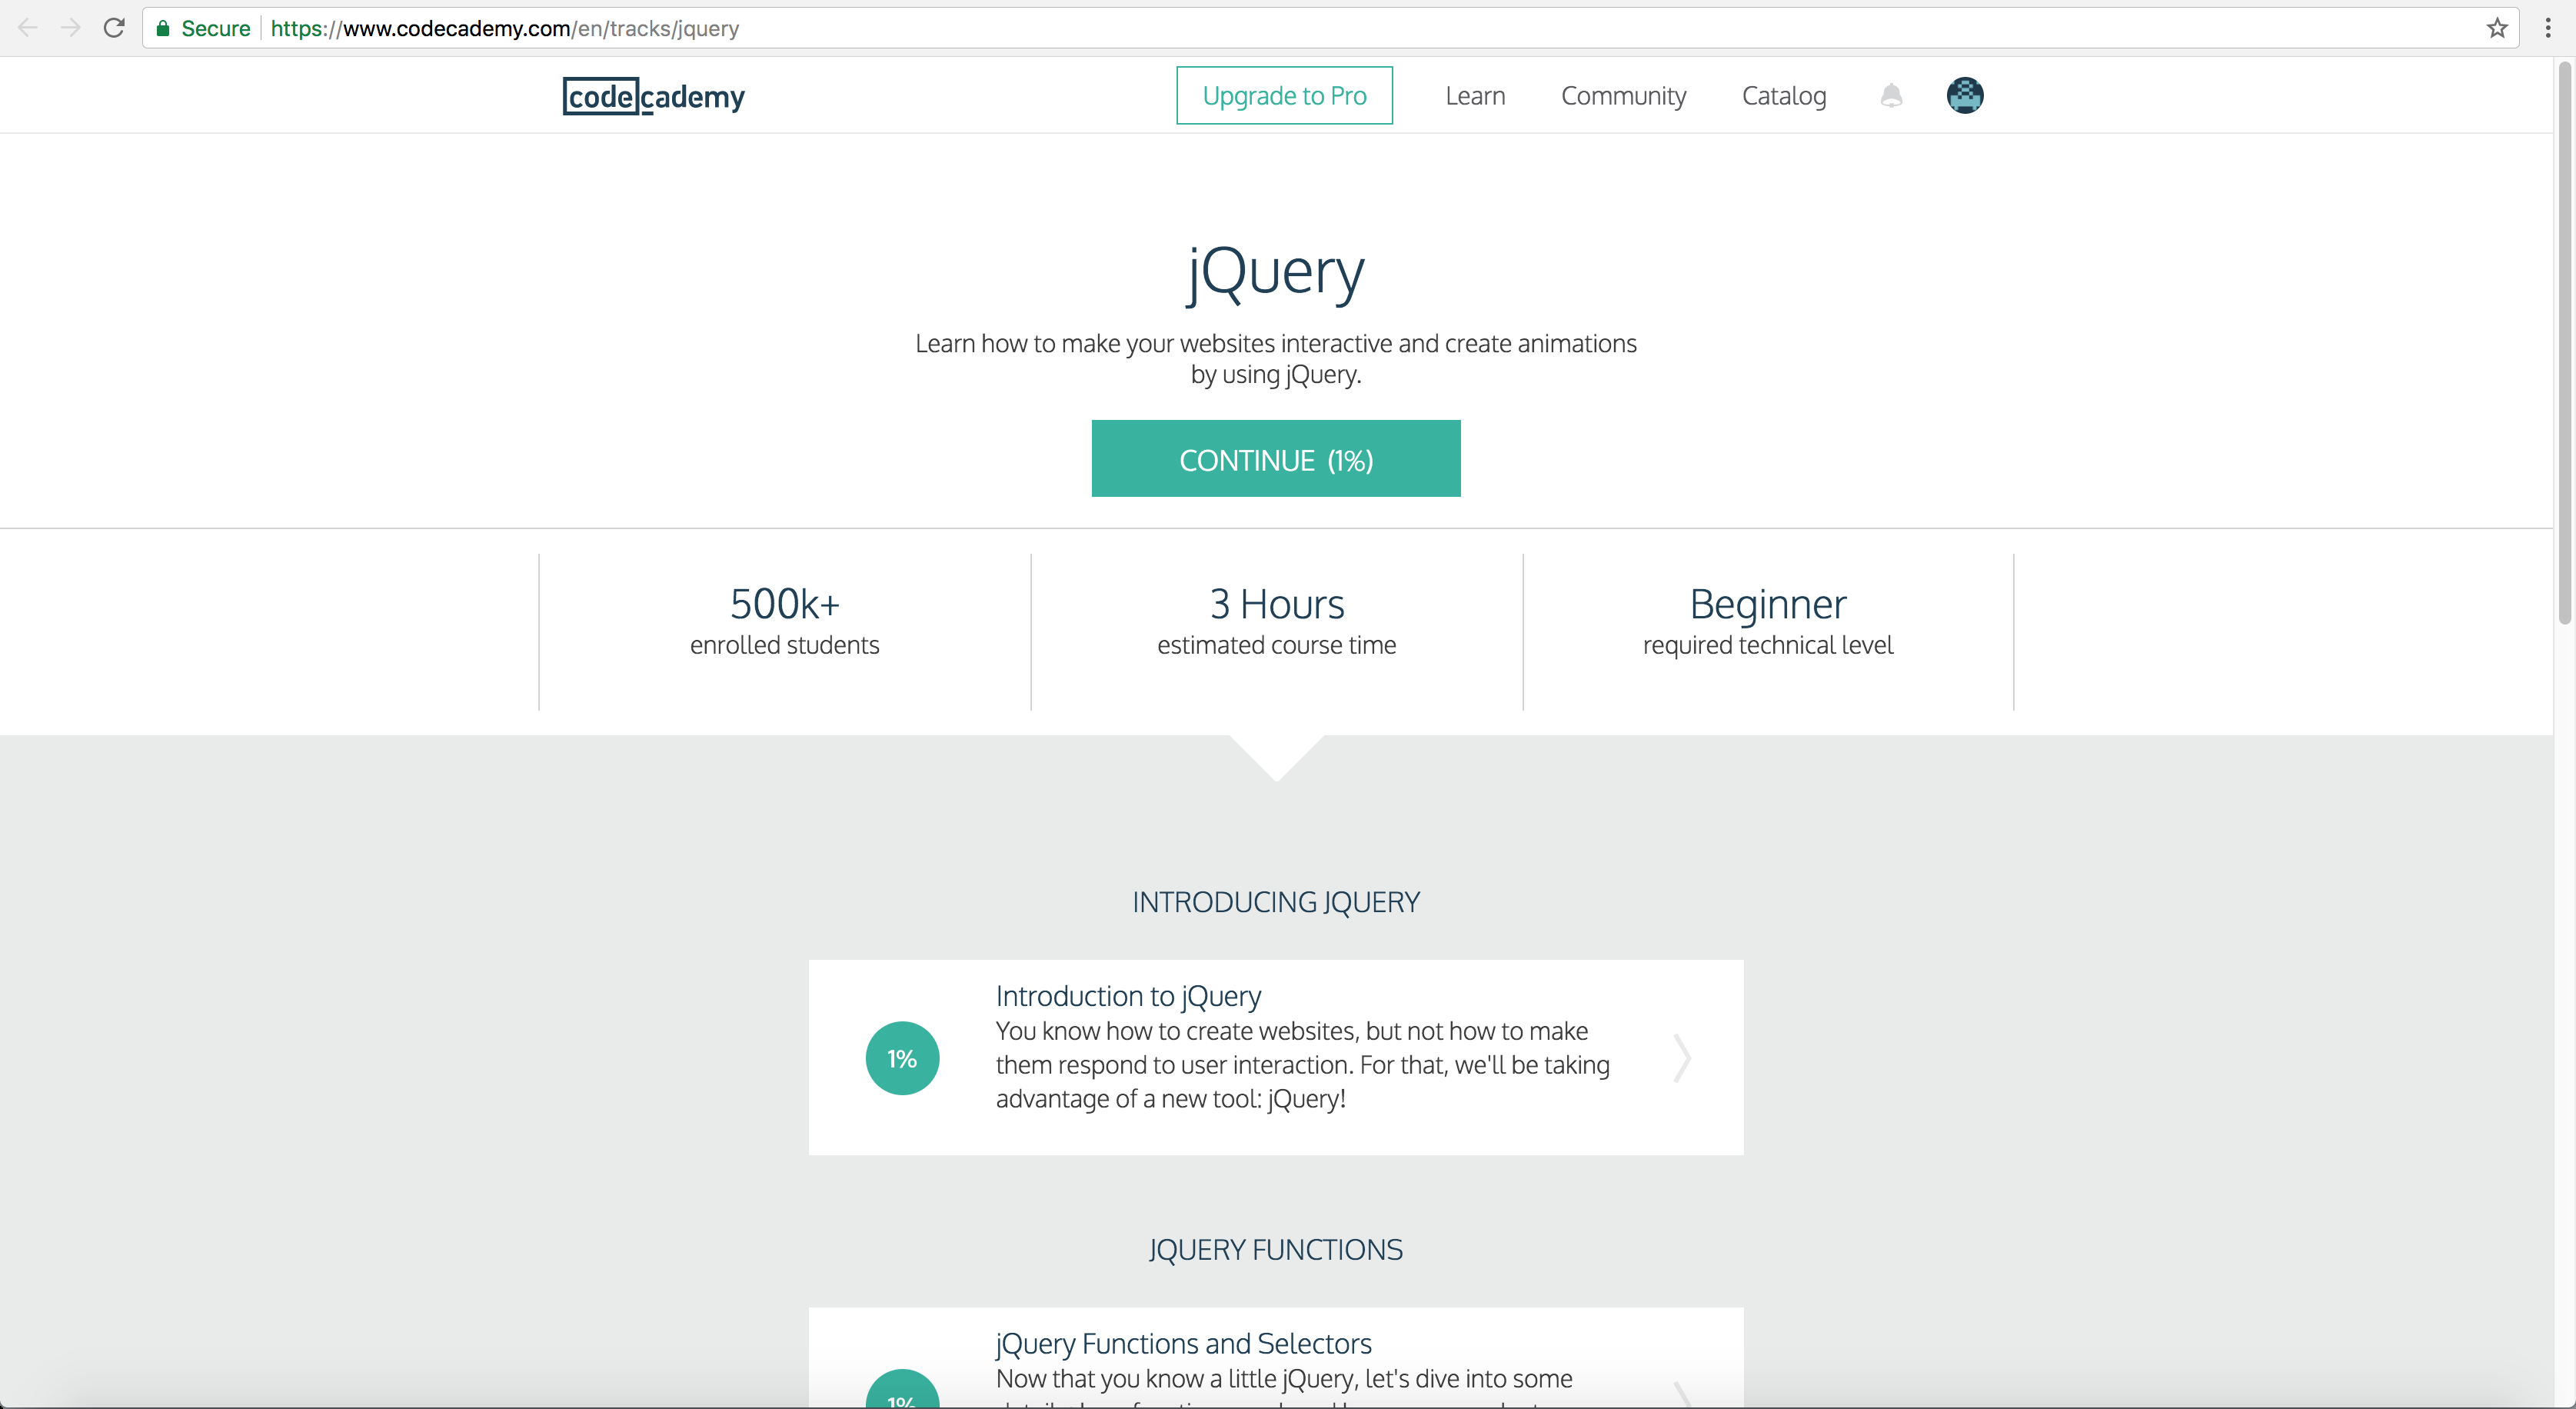Open the Community nav item
The height and width of the screenshot is (1409, 2576).
1623,96
